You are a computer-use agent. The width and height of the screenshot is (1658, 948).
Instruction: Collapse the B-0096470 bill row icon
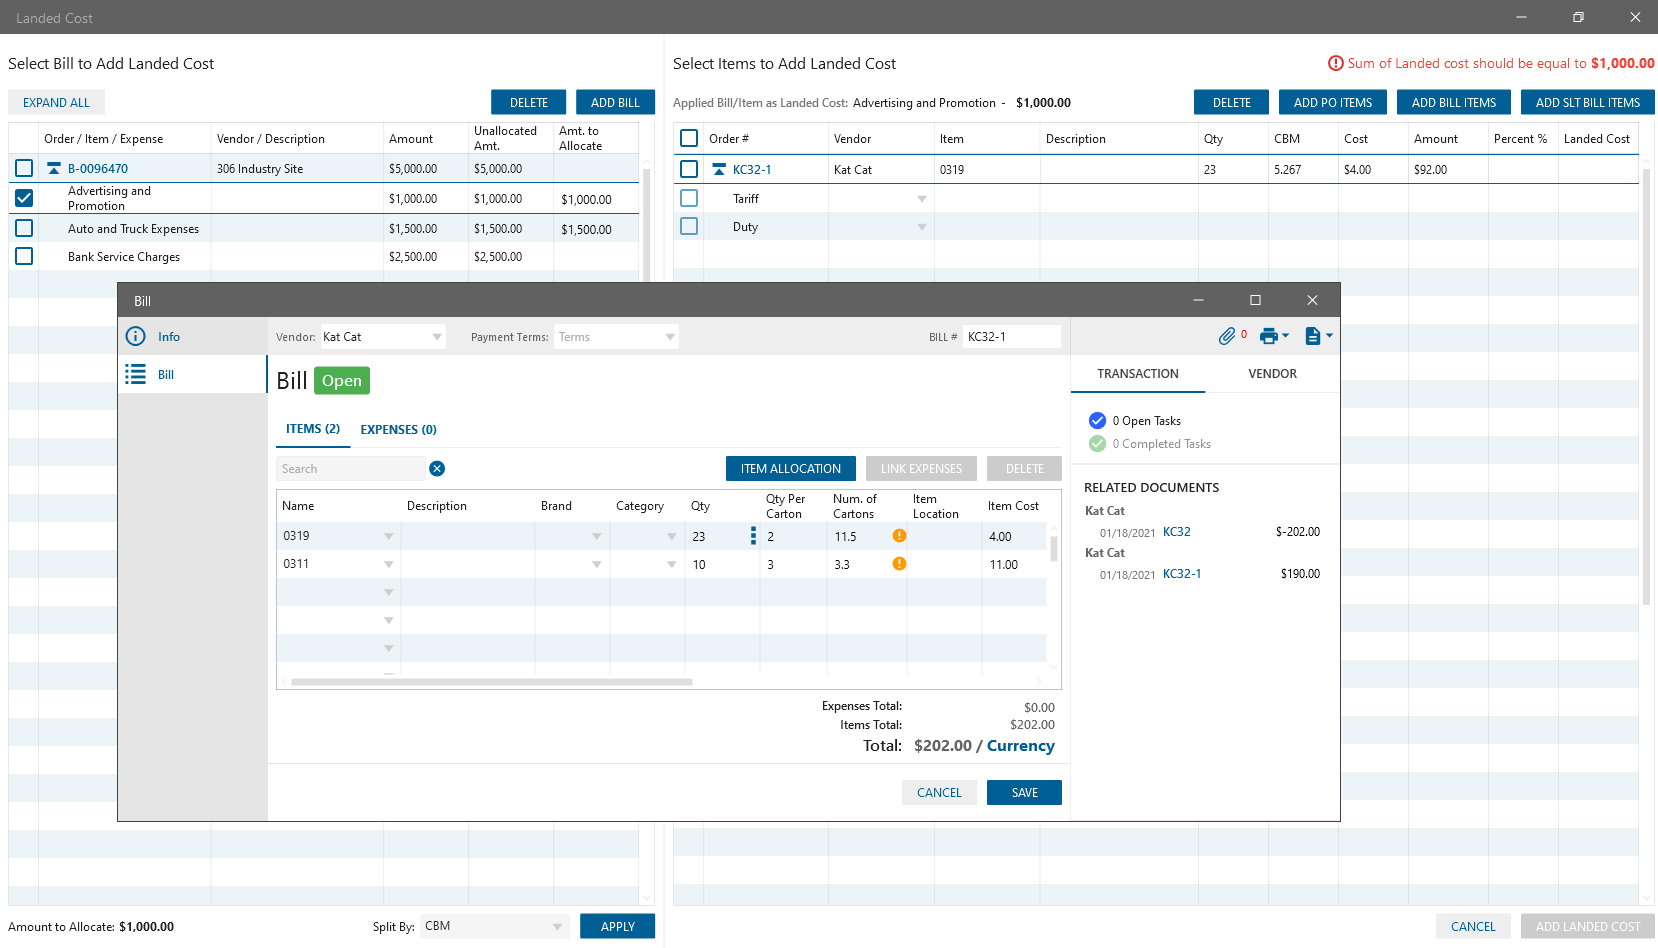click(x=54, y=169)
